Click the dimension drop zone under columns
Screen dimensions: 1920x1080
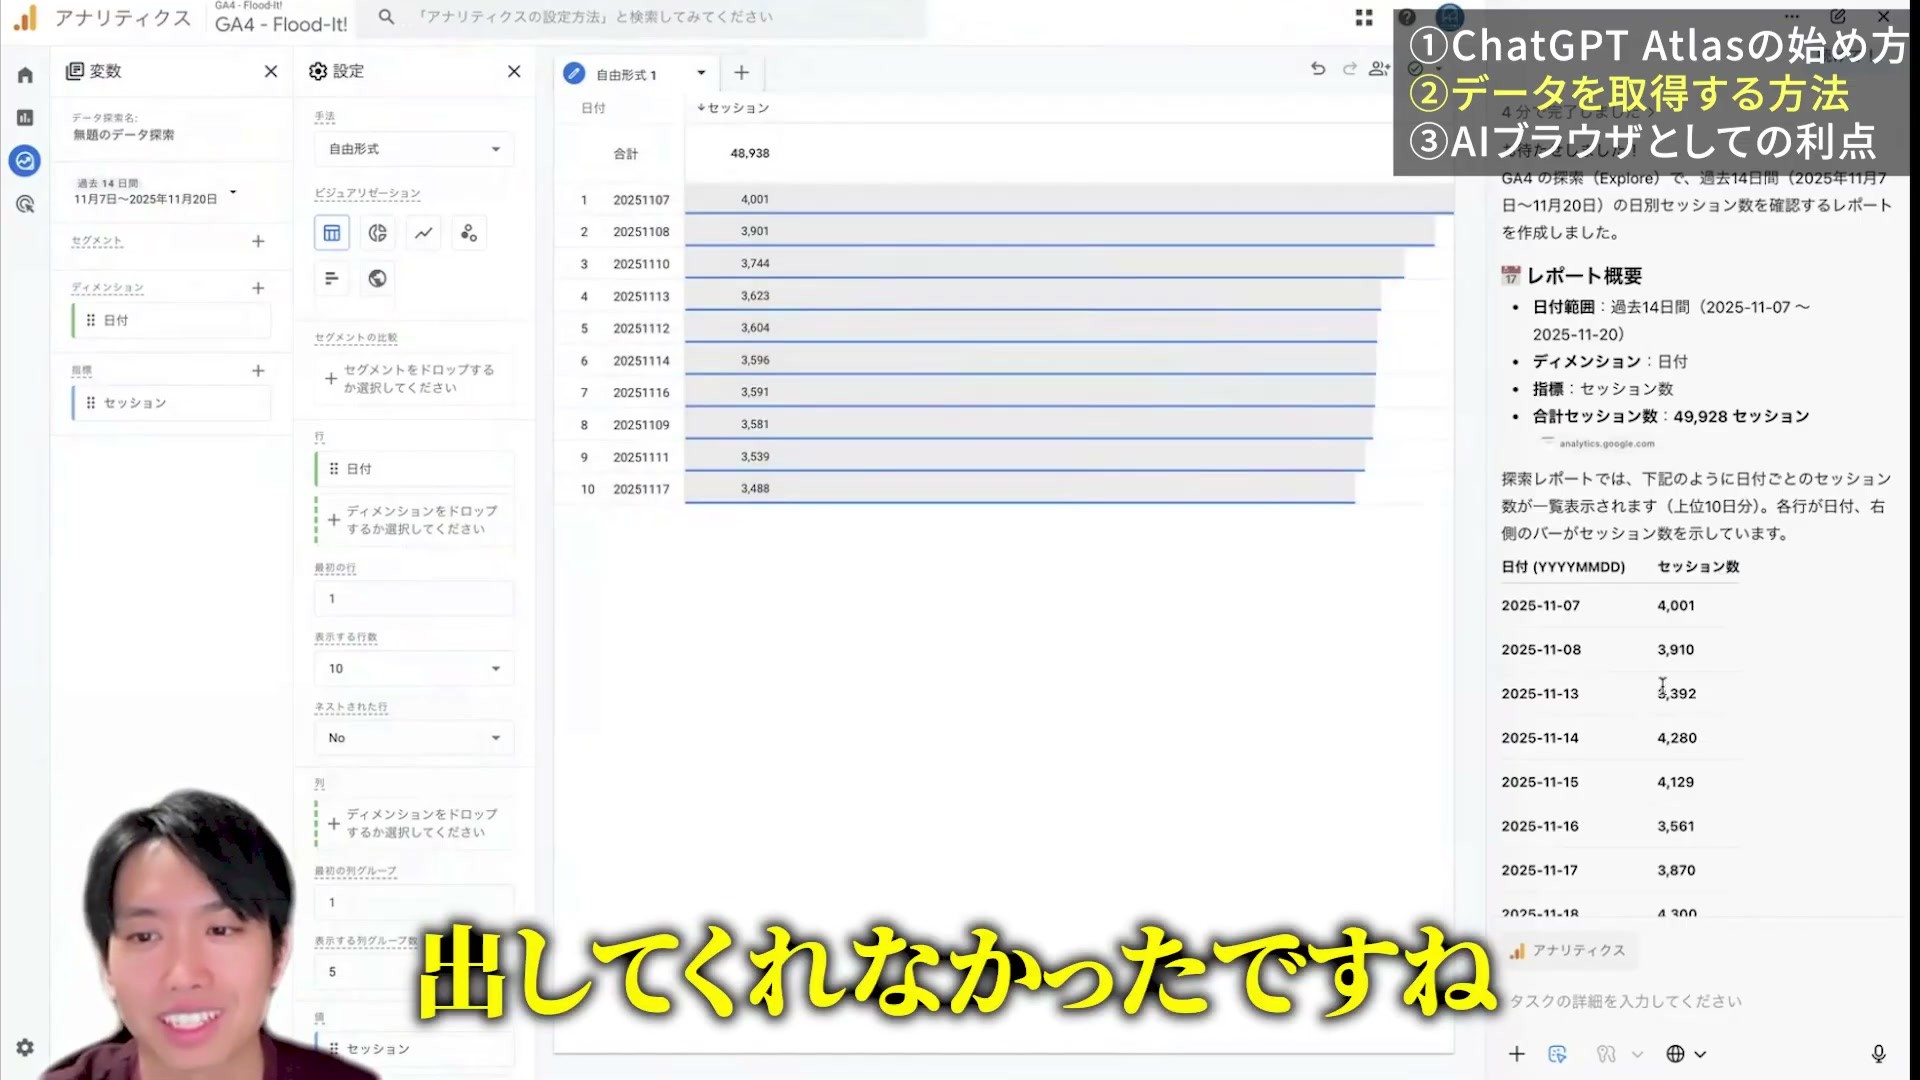pyautogui.click(x=414, y=823)
